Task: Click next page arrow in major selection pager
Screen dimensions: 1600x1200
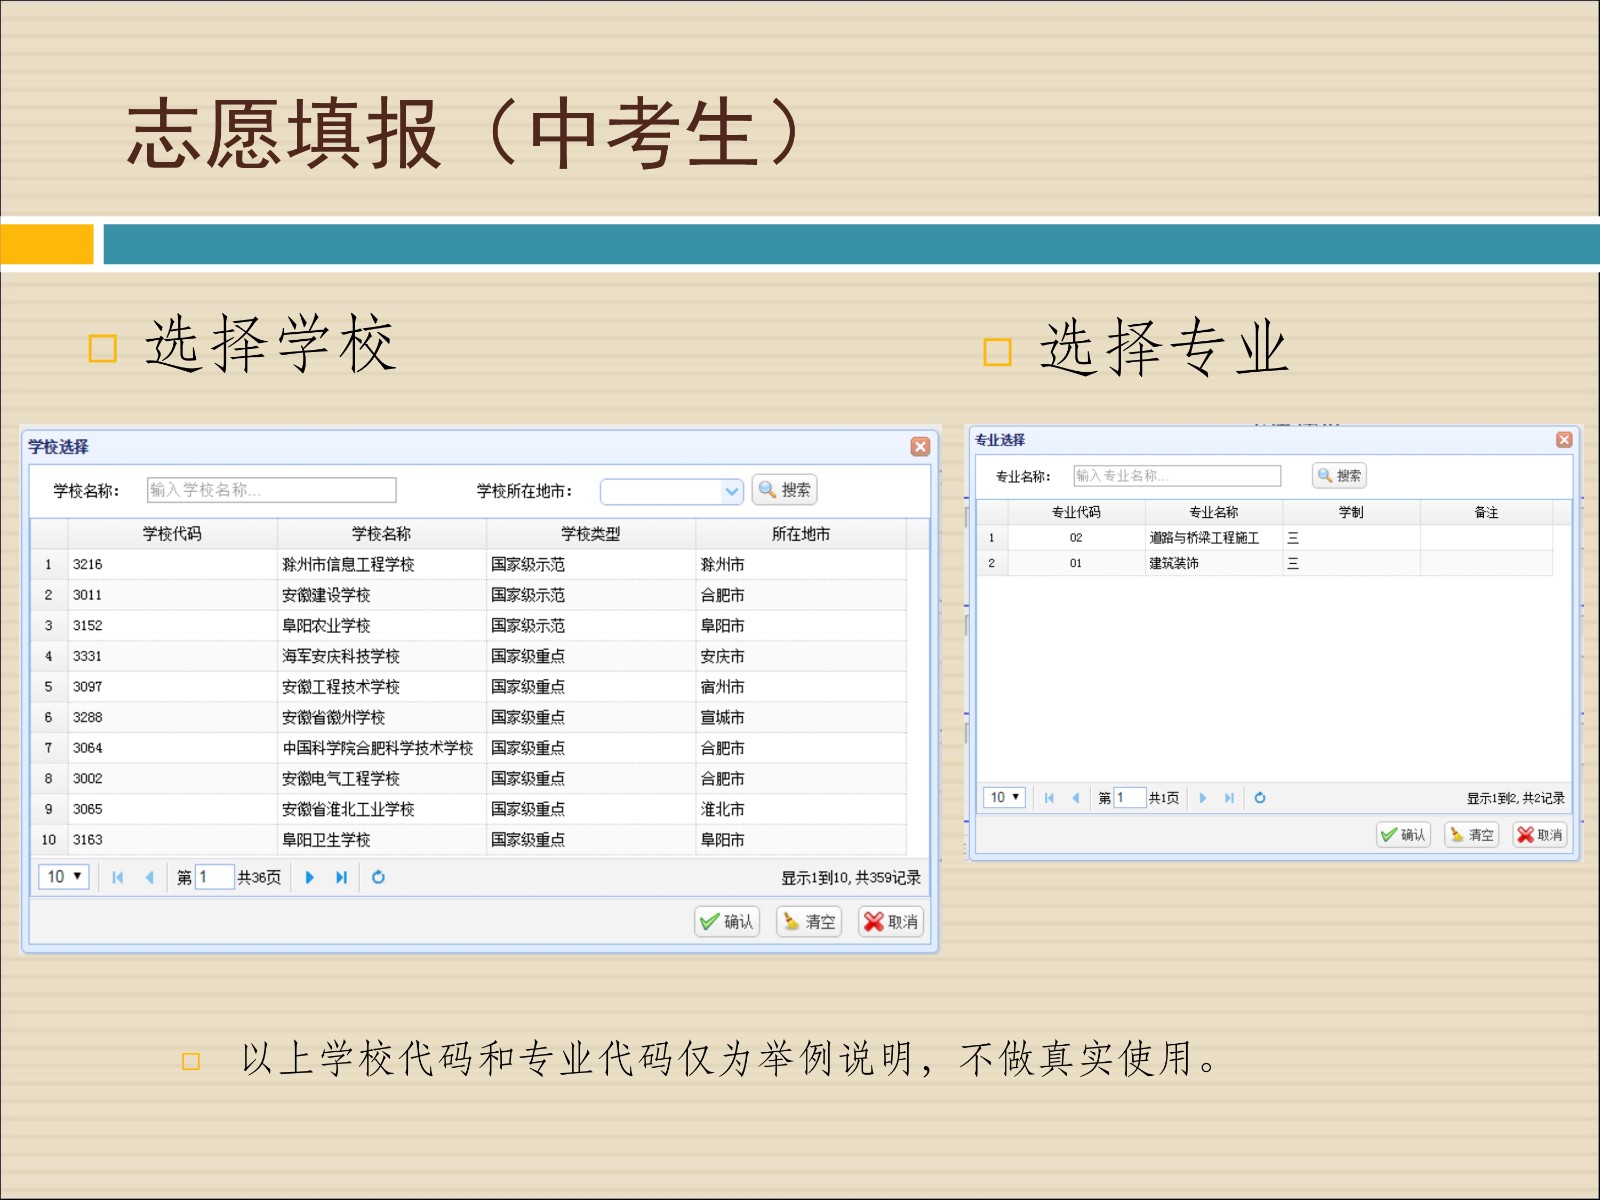Action: pyautogui.click(x=1203, y=797)
